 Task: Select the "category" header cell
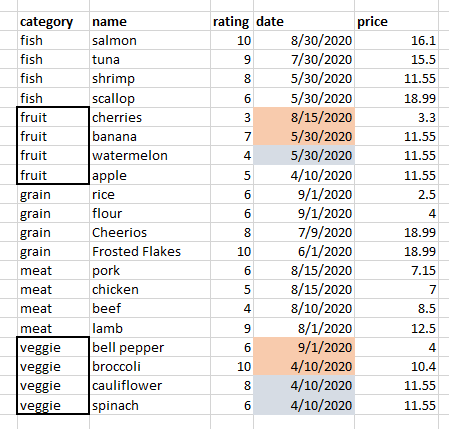point(53,22)
